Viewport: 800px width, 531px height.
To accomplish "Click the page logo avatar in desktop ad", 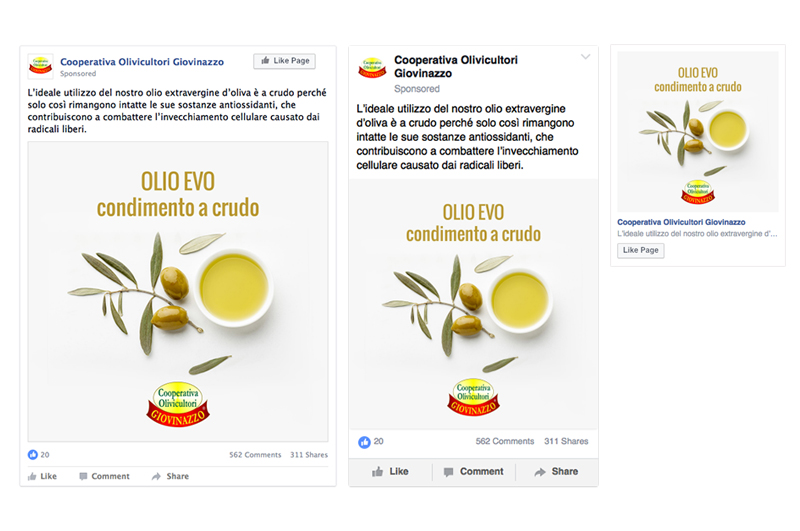I will click(40, 66).
